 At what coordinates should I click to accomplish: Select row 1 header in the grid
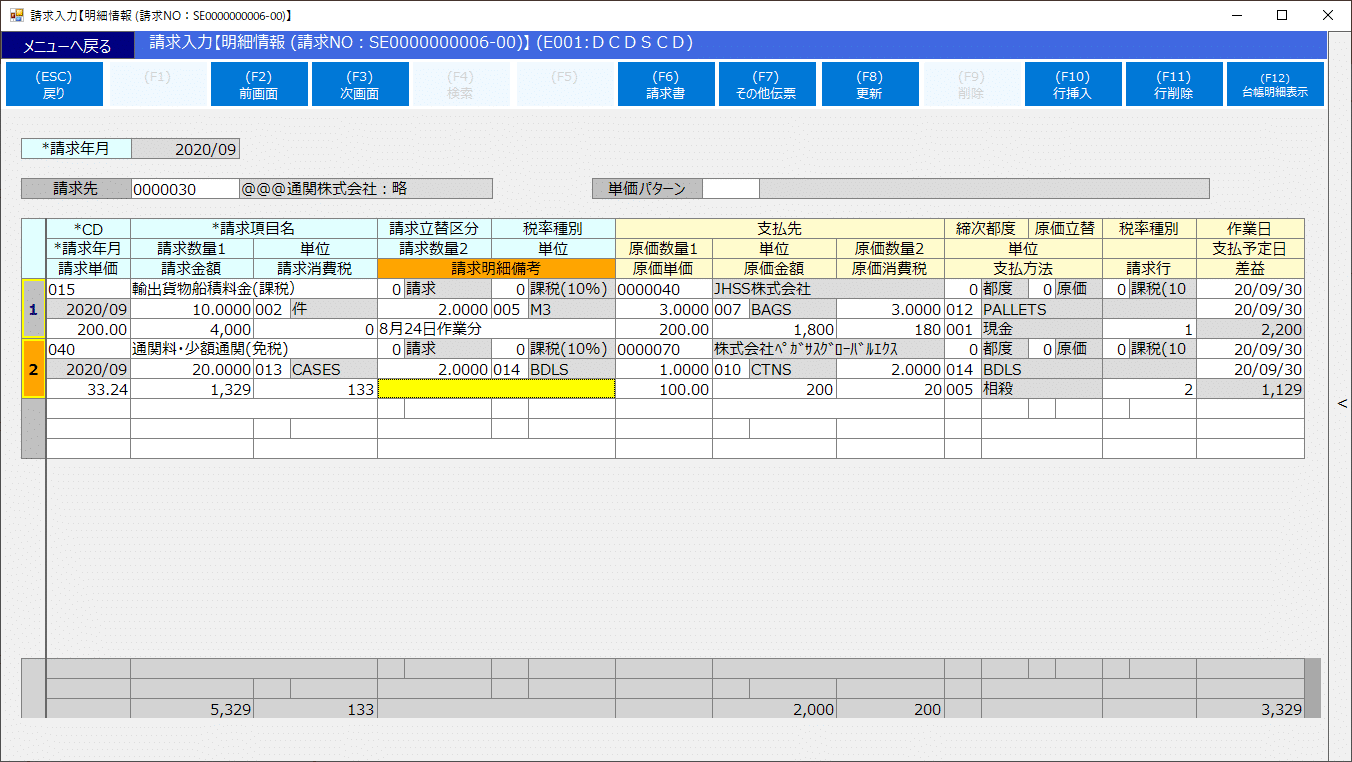tap(33, 309)
